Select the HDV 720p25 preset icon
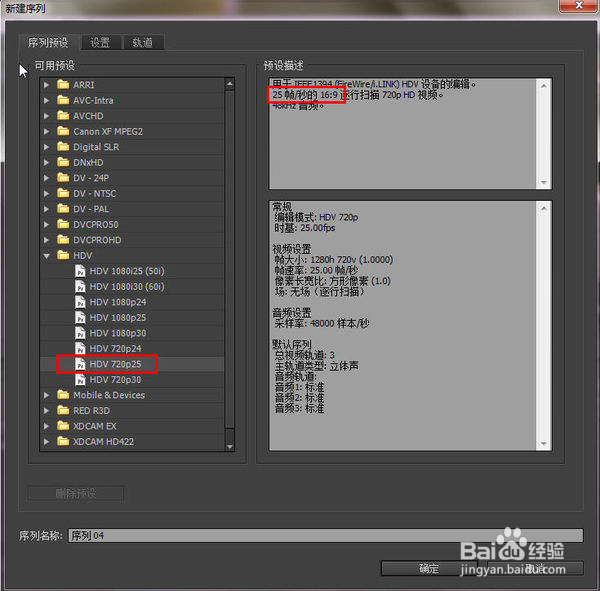Viewport: 600px width, 591px height. 81,364
